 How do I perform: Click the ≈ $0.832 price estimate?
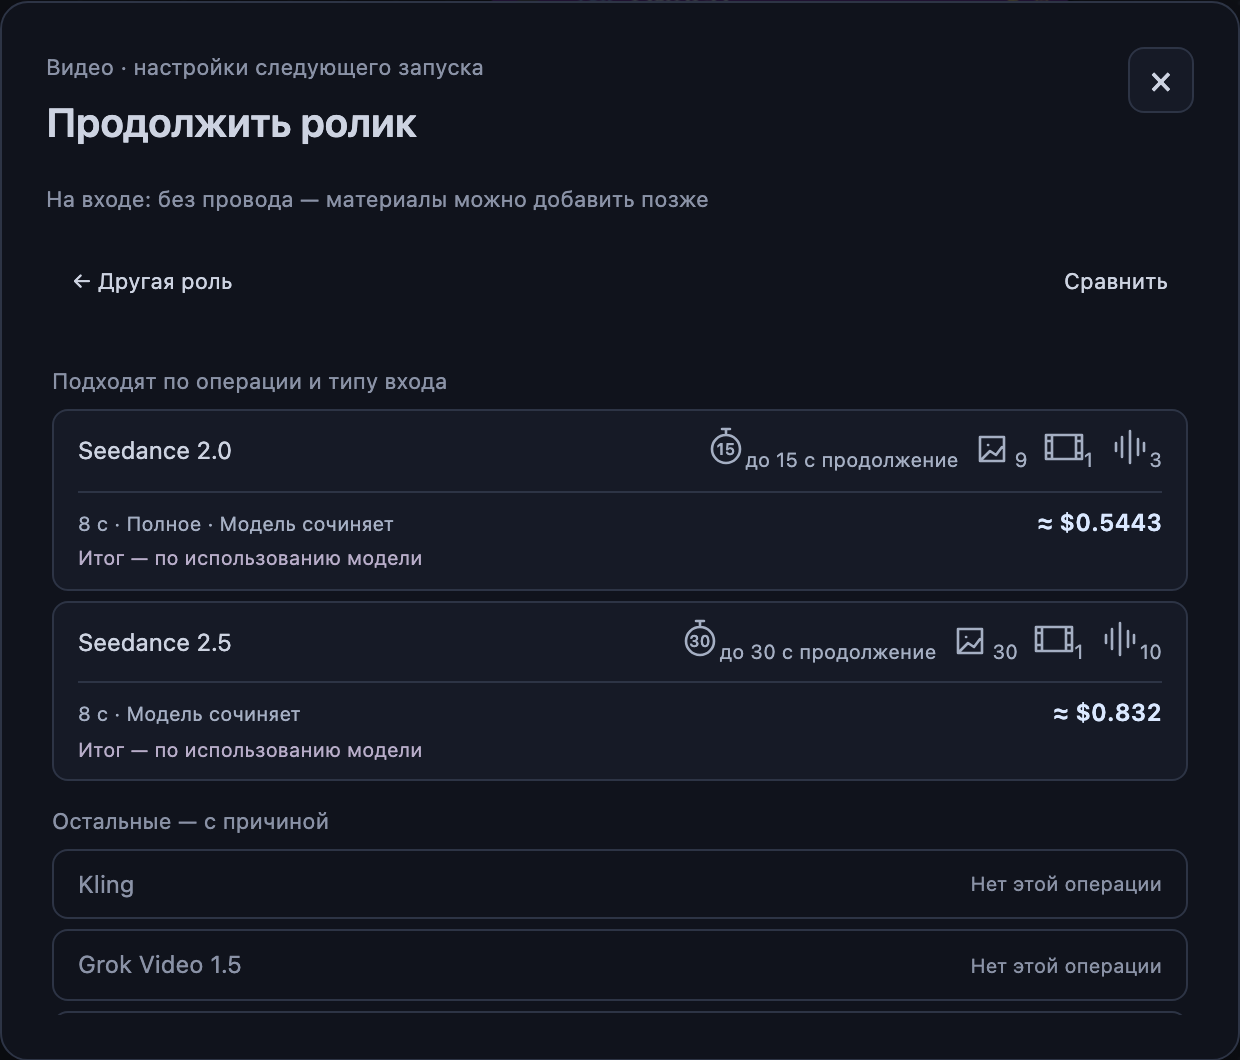click(1107, 713)
